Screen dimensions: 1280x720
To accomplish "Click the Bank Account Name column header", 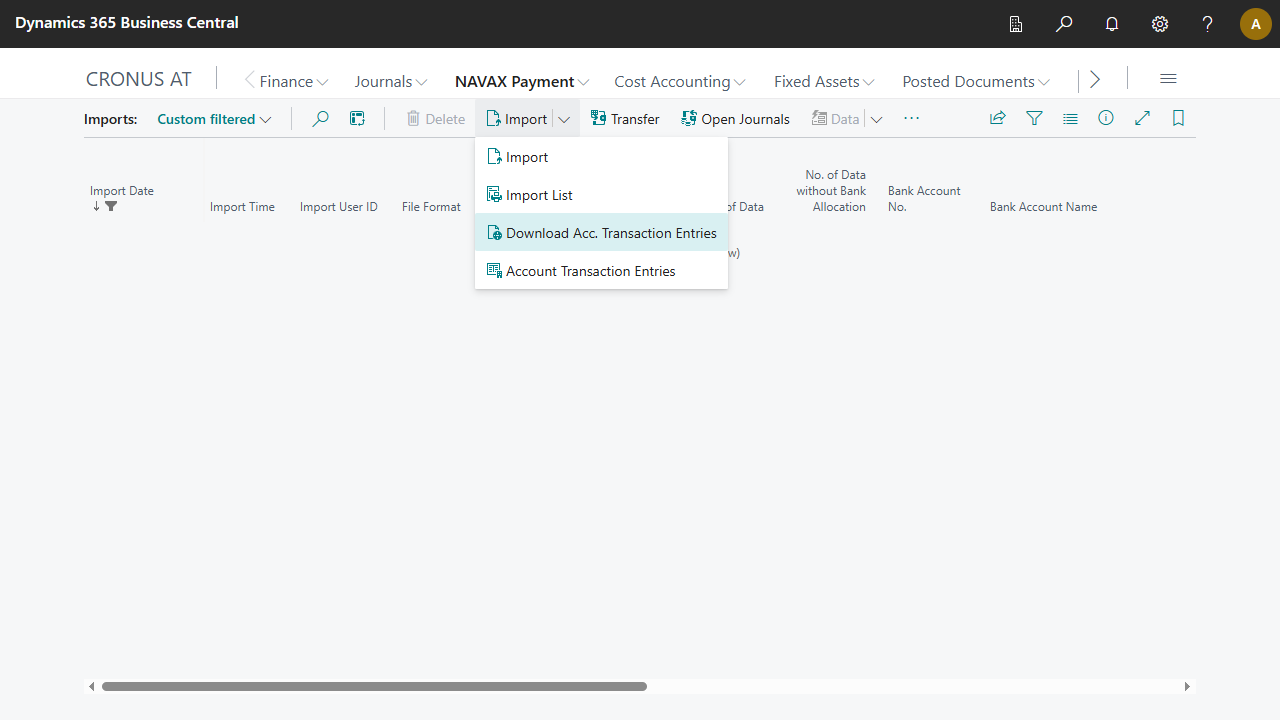I will coord(1043,207).
